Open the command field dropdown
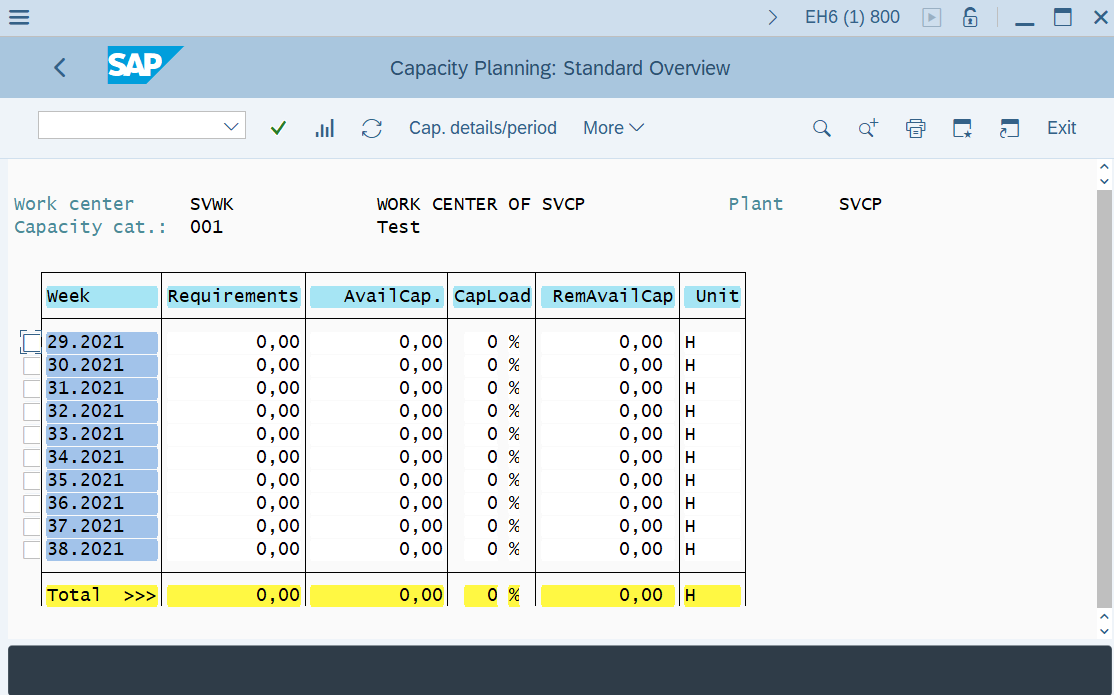This screenshot has width=1114, height=695. 232,125
